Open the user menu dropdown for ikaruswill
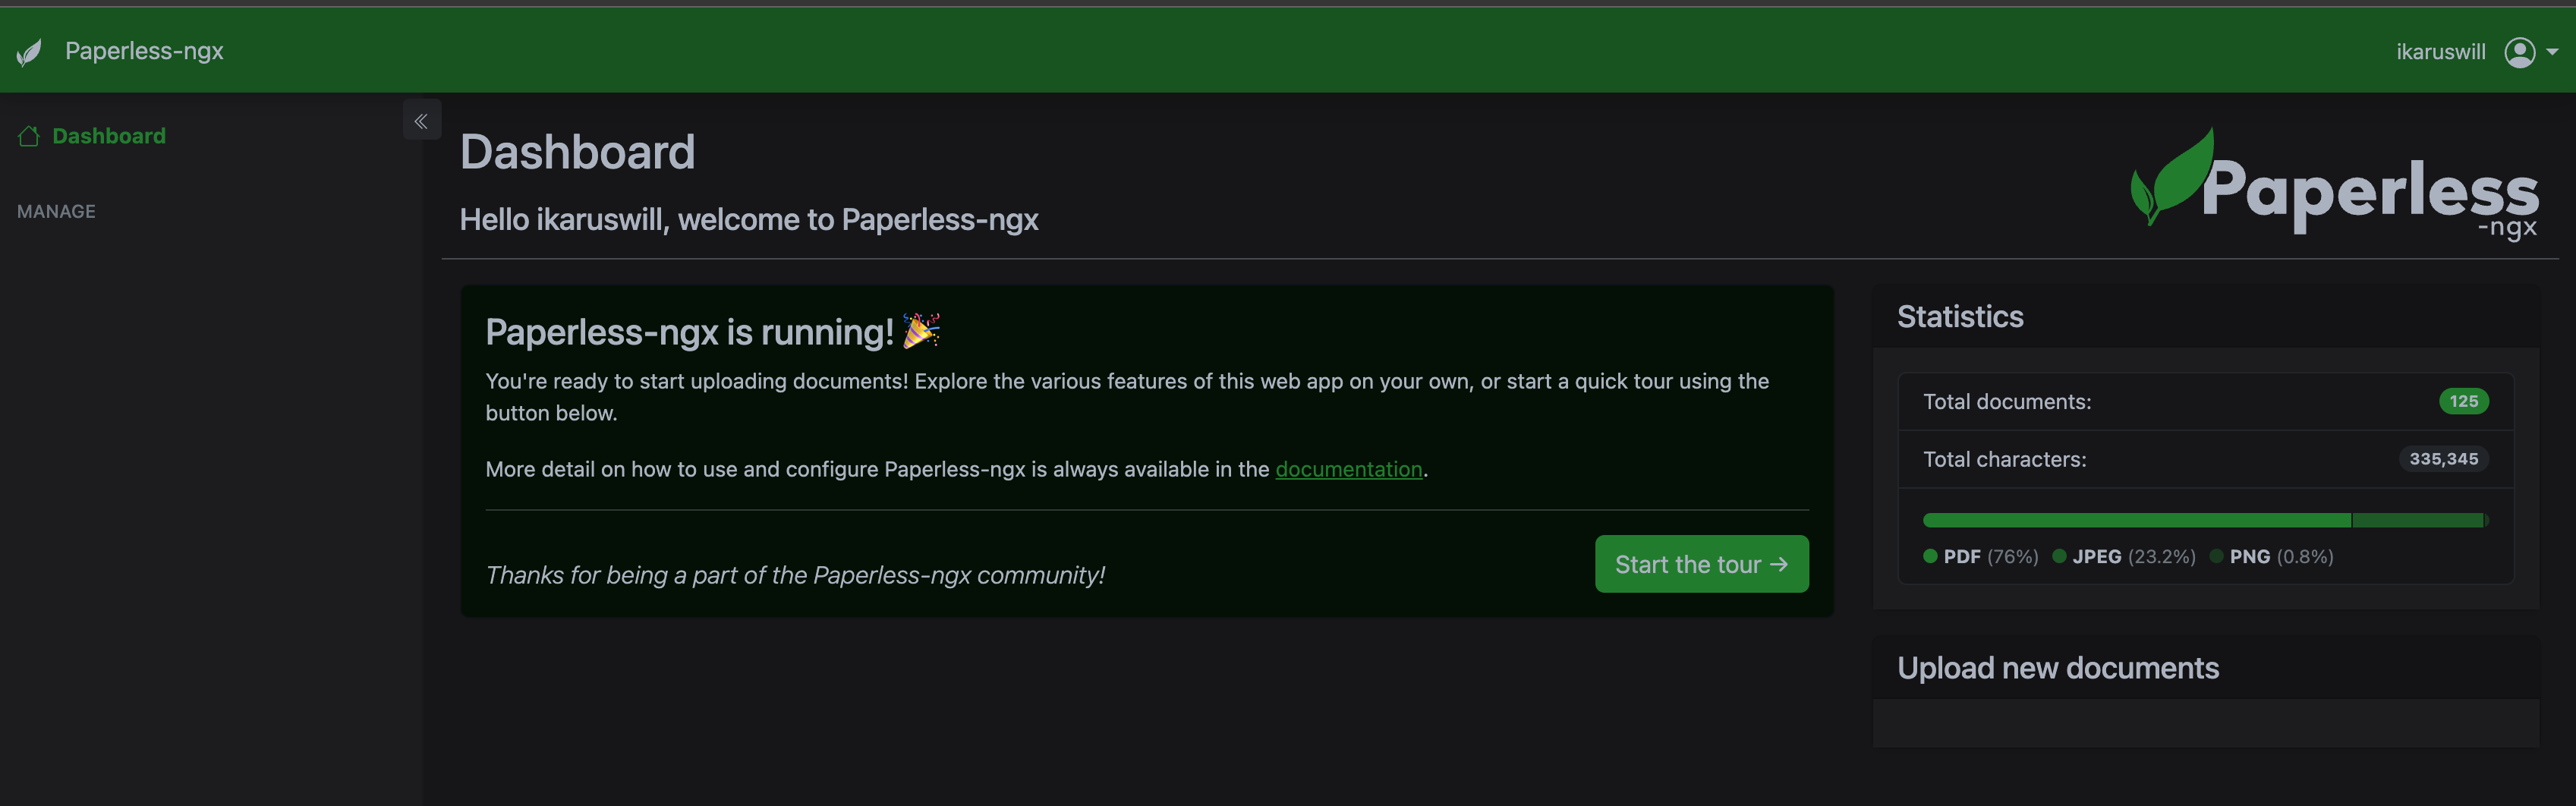This screenshot has width=2576, height=806. pyautogui.click(x=2555, y=51)
